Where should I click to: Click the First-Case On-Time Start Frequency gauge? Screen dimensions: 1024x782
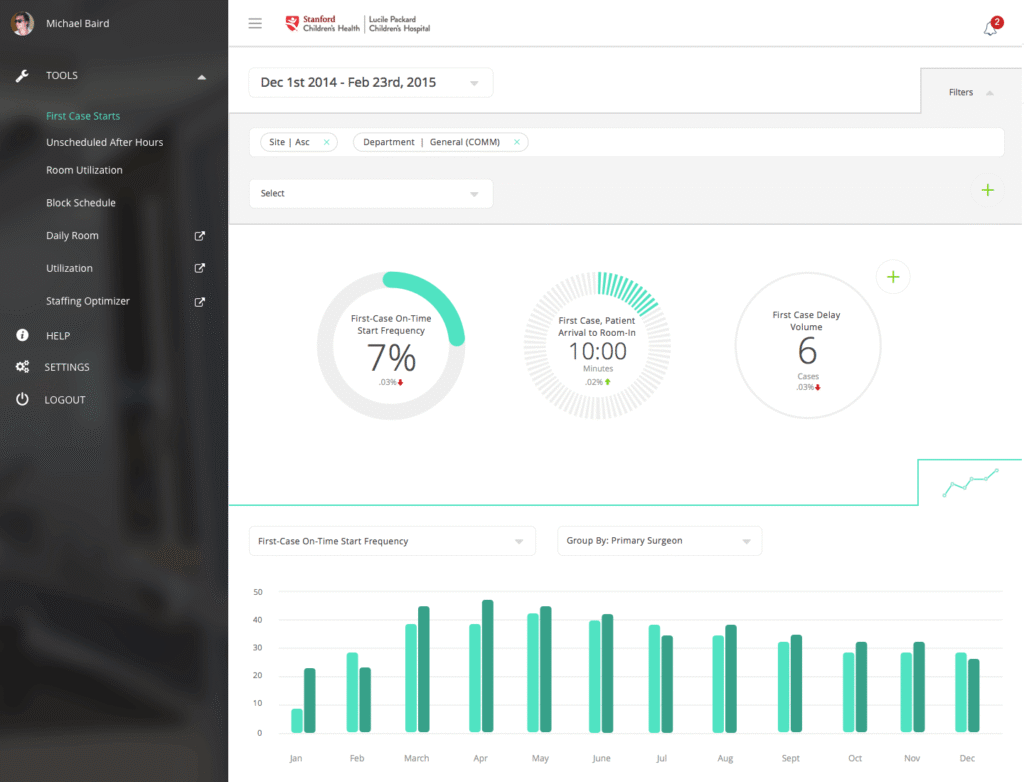pyautogui.click(x=391, y=345)
